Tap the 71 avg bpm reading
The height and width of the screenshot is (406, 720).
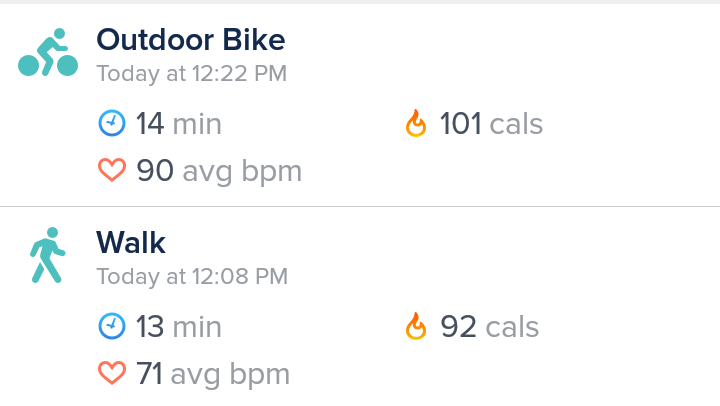[x=213, y=373]
